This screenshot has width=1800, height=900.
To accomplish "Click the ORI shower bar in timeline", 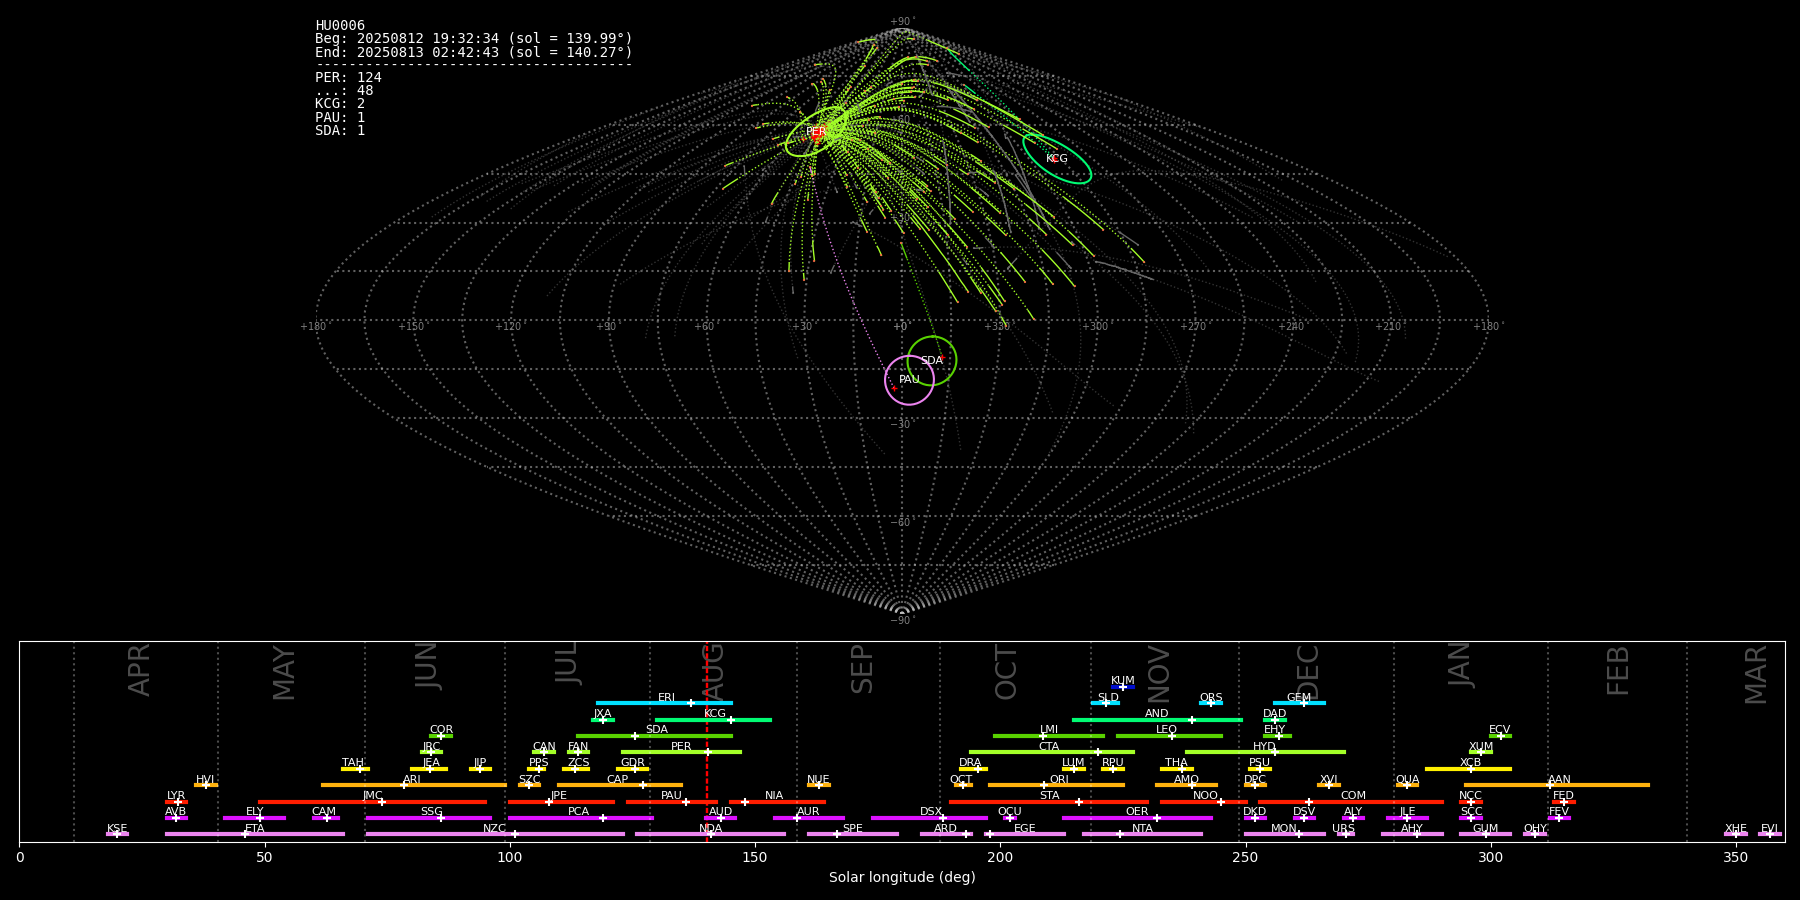I will coord(1056,785).
